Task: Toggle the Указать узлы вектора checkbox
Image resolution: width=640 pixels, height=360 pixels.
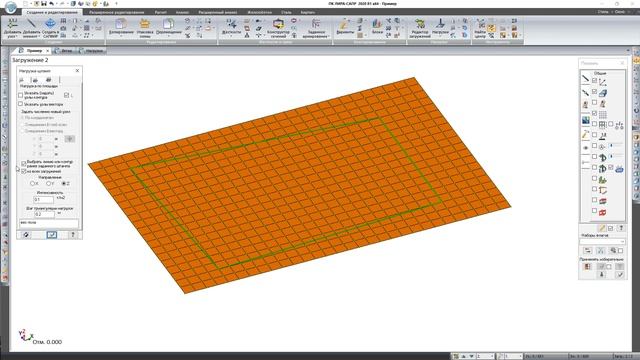Action: tap(21, 104)
